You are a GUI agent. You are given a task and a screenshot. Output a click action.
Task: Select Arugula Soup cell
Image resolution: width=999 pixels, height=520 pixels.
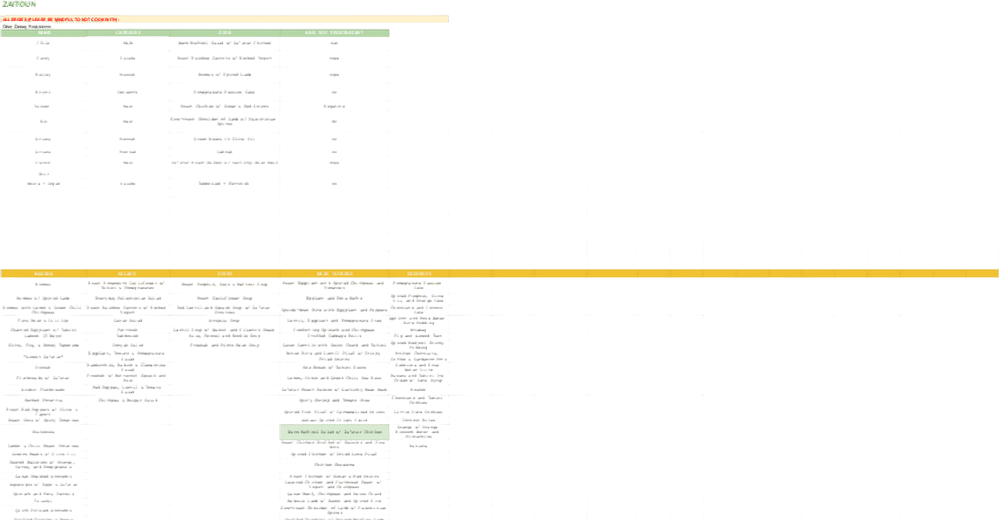[225, 321]
